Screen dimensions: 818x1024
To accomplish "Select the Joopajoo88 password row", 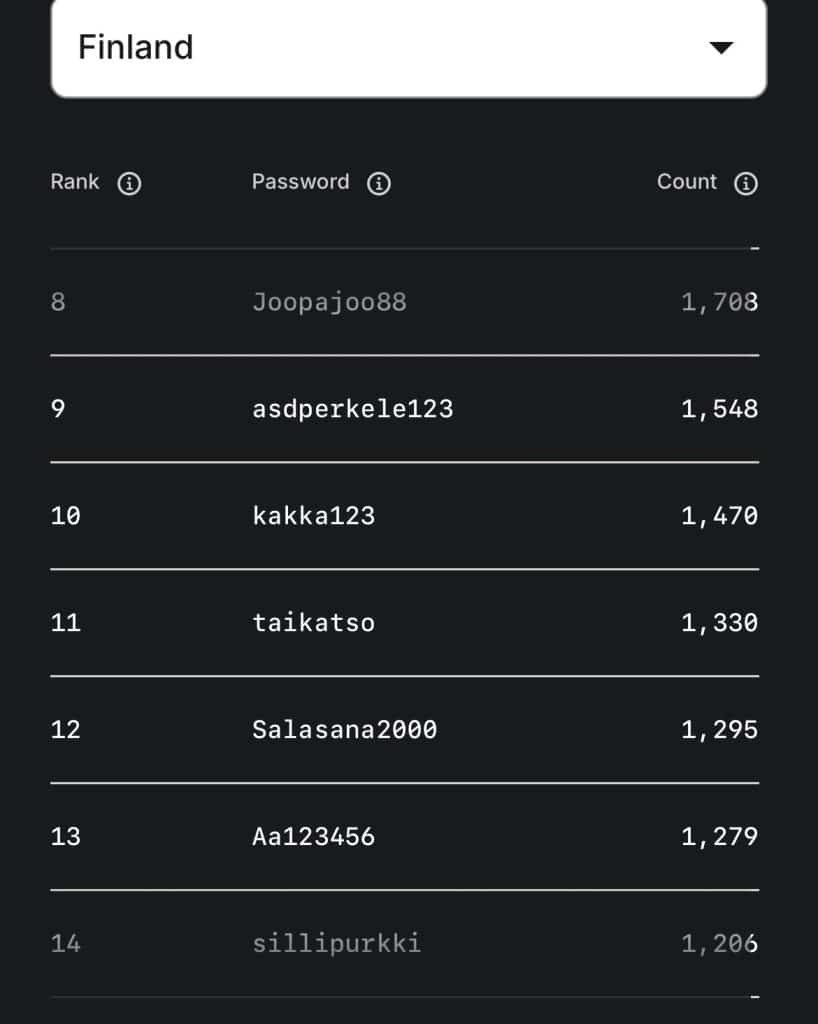I will [x=329, y=302].
